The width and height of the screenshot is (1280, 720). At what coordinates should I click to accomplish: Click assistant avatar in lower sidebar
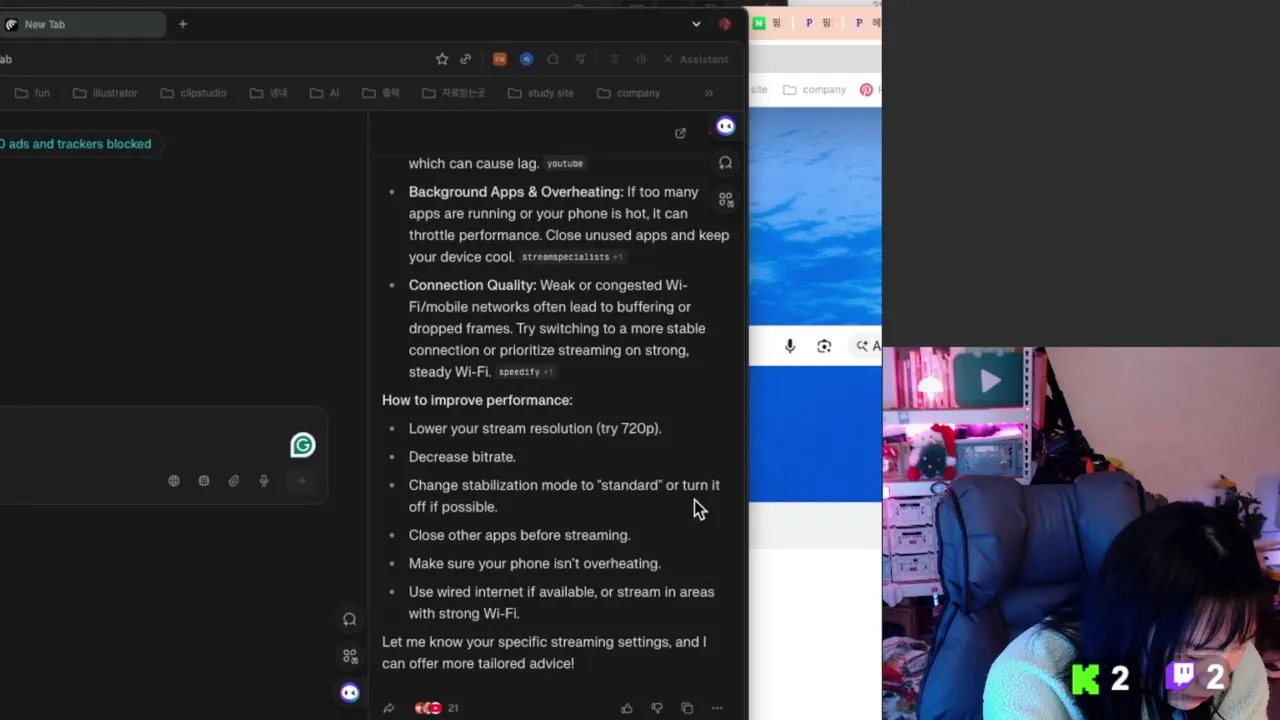pyautogui.click(x=350, y=692)
